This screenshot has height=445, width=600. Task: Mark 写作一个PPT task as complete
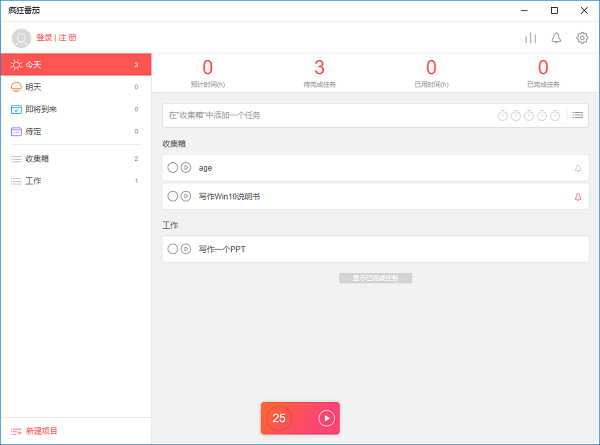173,249
